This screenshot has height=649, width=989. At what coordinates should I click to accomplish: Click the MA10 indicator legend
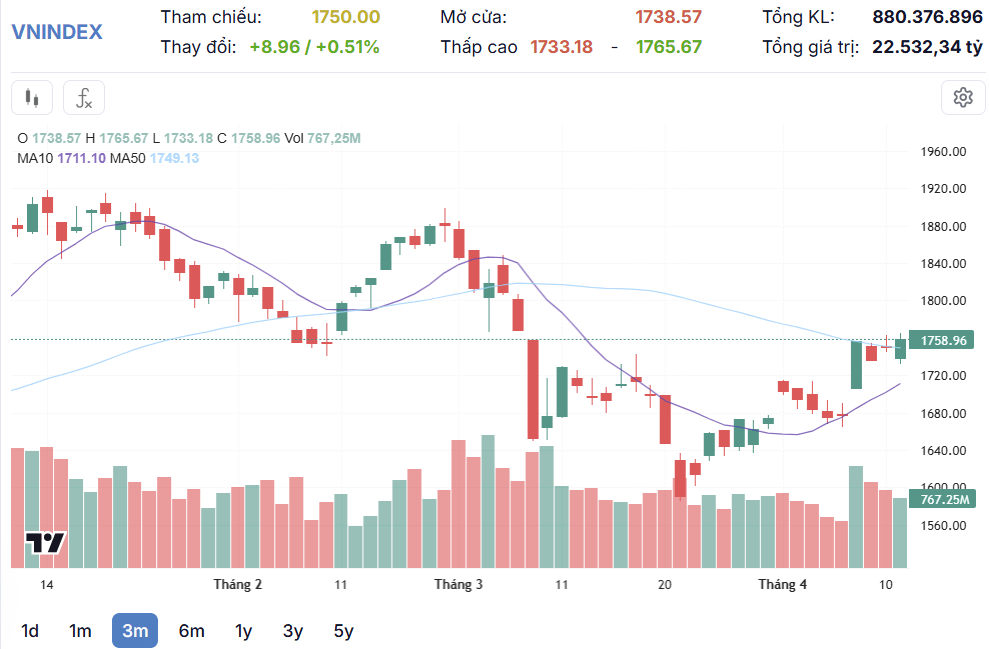(61, 158)
